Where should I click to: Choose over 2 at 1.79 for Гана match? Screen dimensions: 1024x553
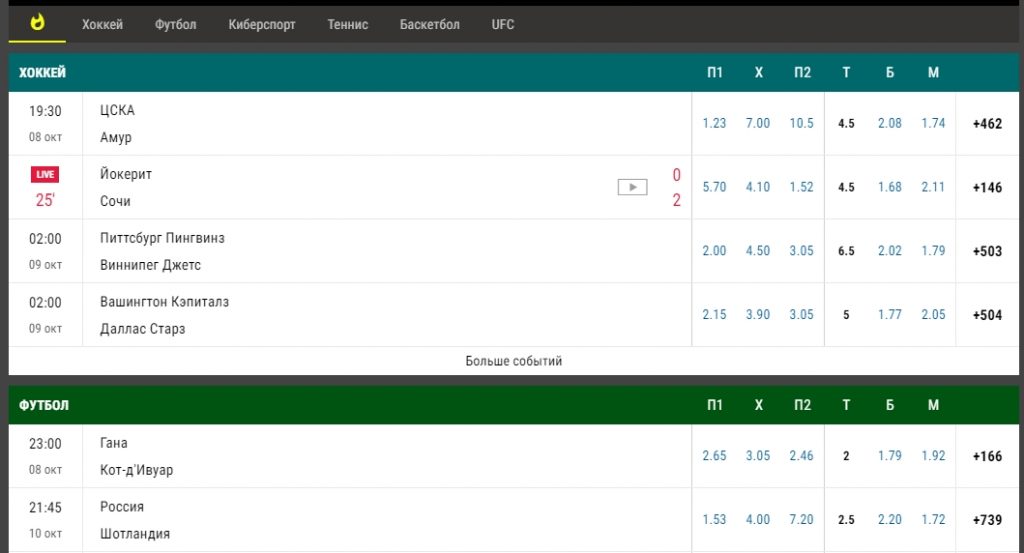[x=889, y=456]
